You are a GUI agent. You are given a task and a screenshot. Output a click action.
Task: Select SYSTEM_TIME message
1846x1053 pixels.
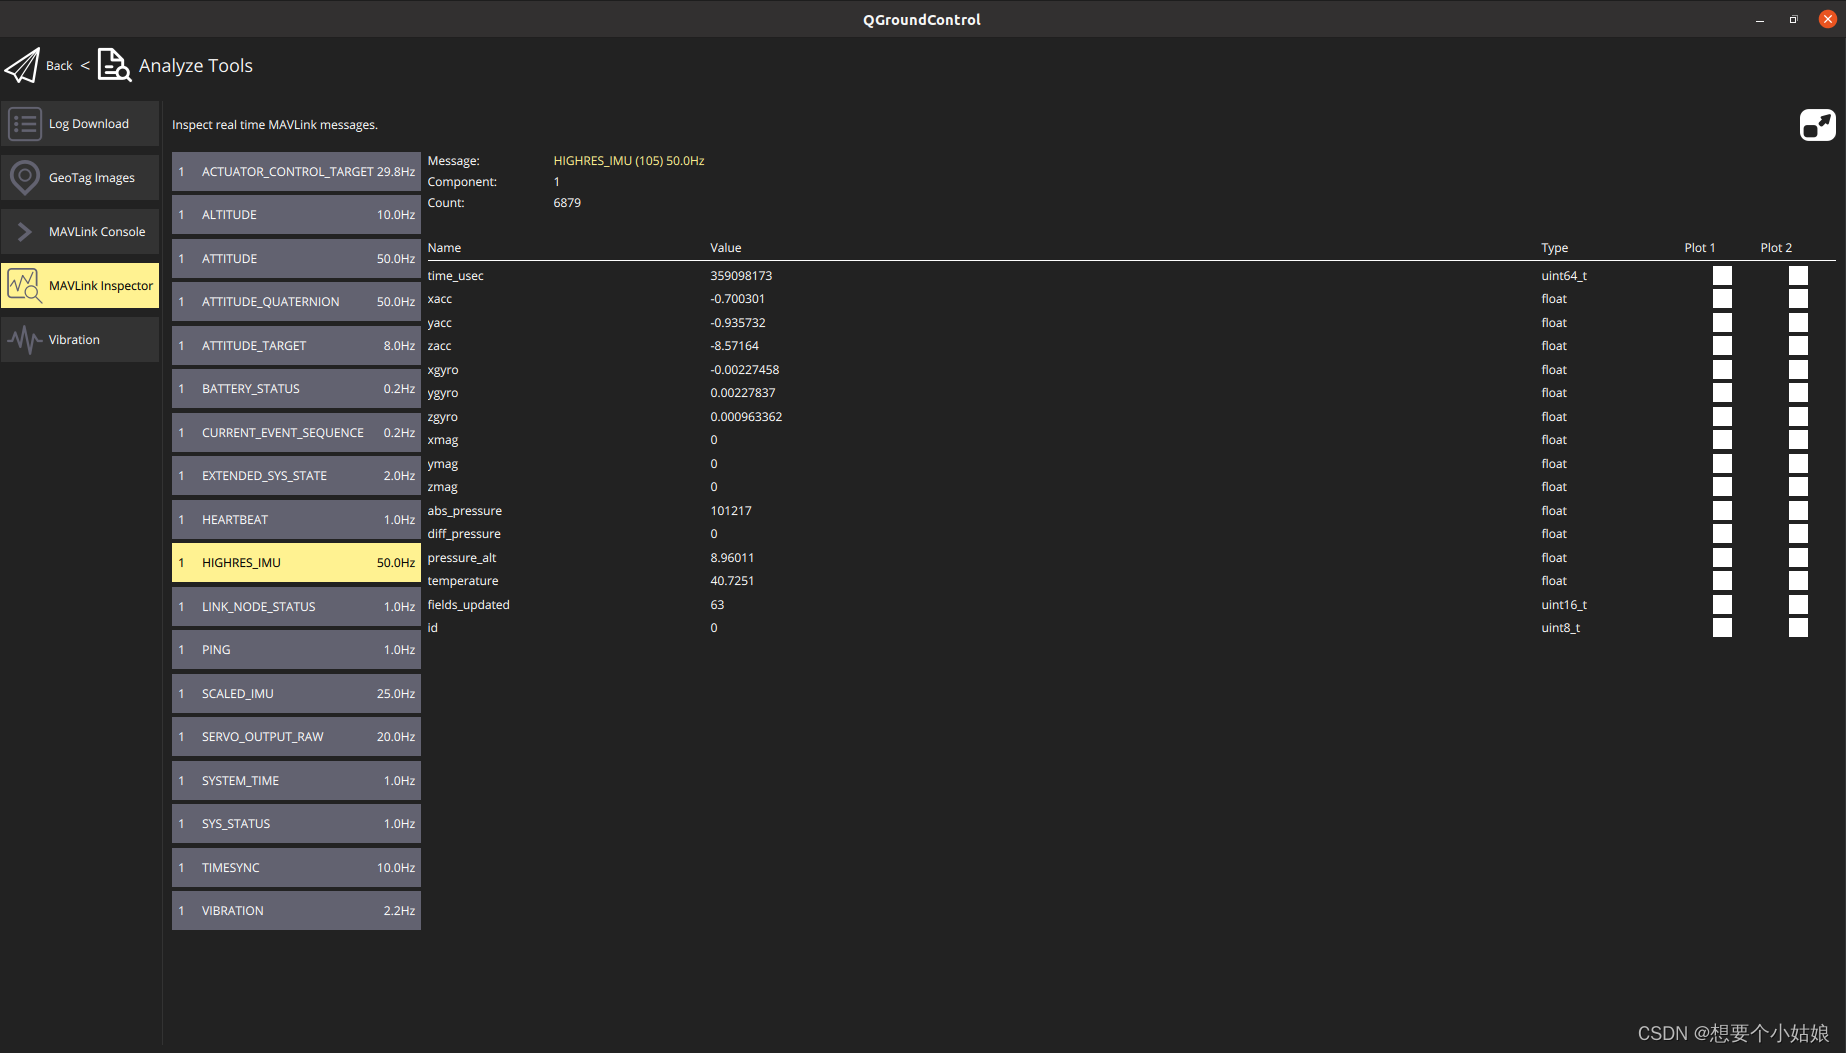tap(296, 780)
